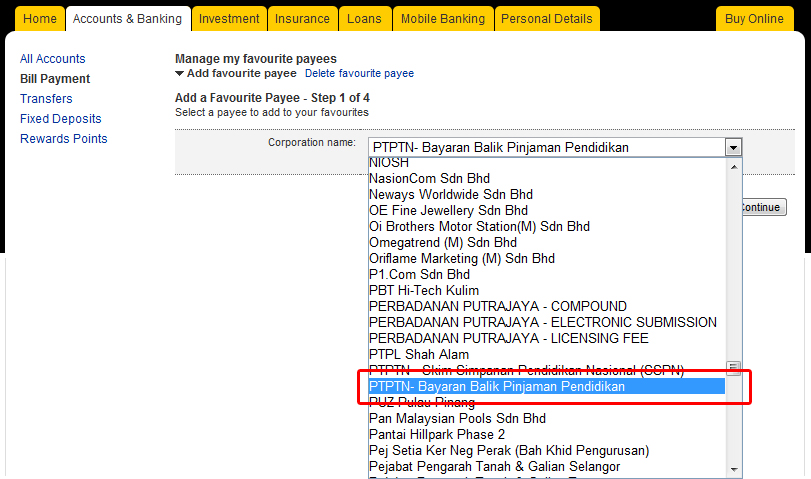811x479 pixels.
Task: Go to the Insurance tab
Action: tap(303, 19)
